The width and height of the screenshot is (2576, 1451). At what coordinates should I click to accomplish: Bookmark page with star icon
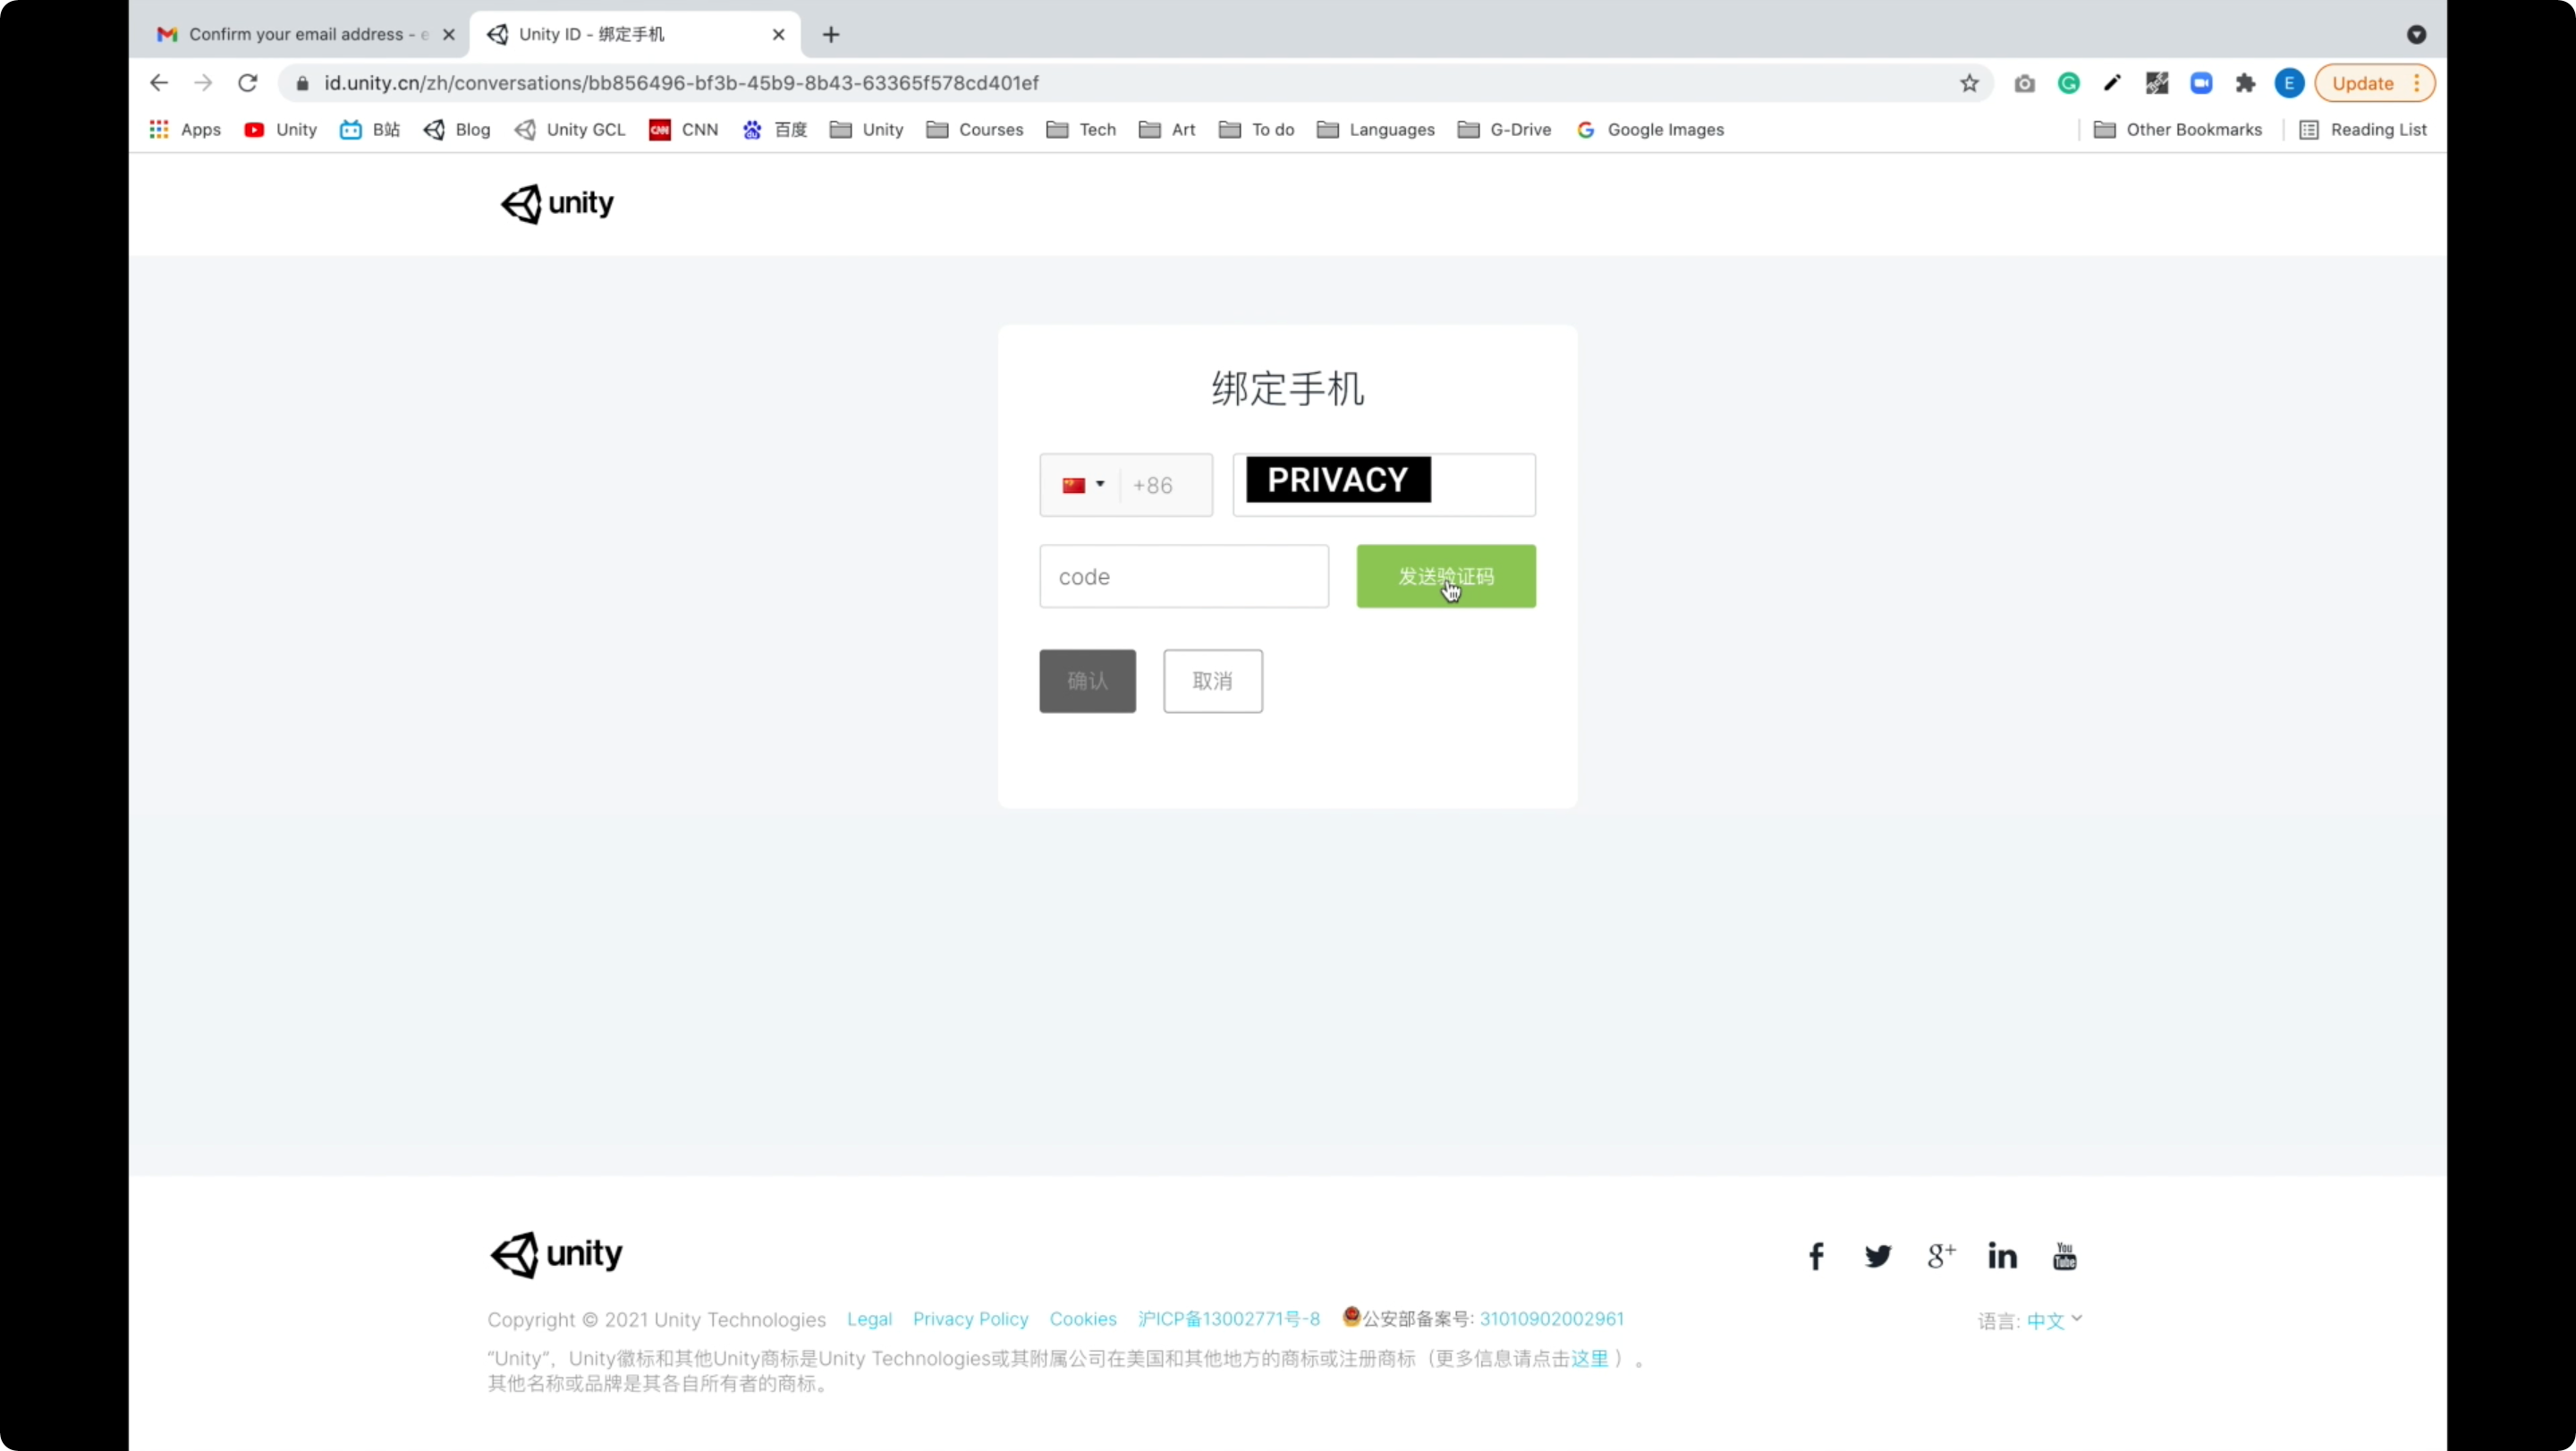(1969, 83)
